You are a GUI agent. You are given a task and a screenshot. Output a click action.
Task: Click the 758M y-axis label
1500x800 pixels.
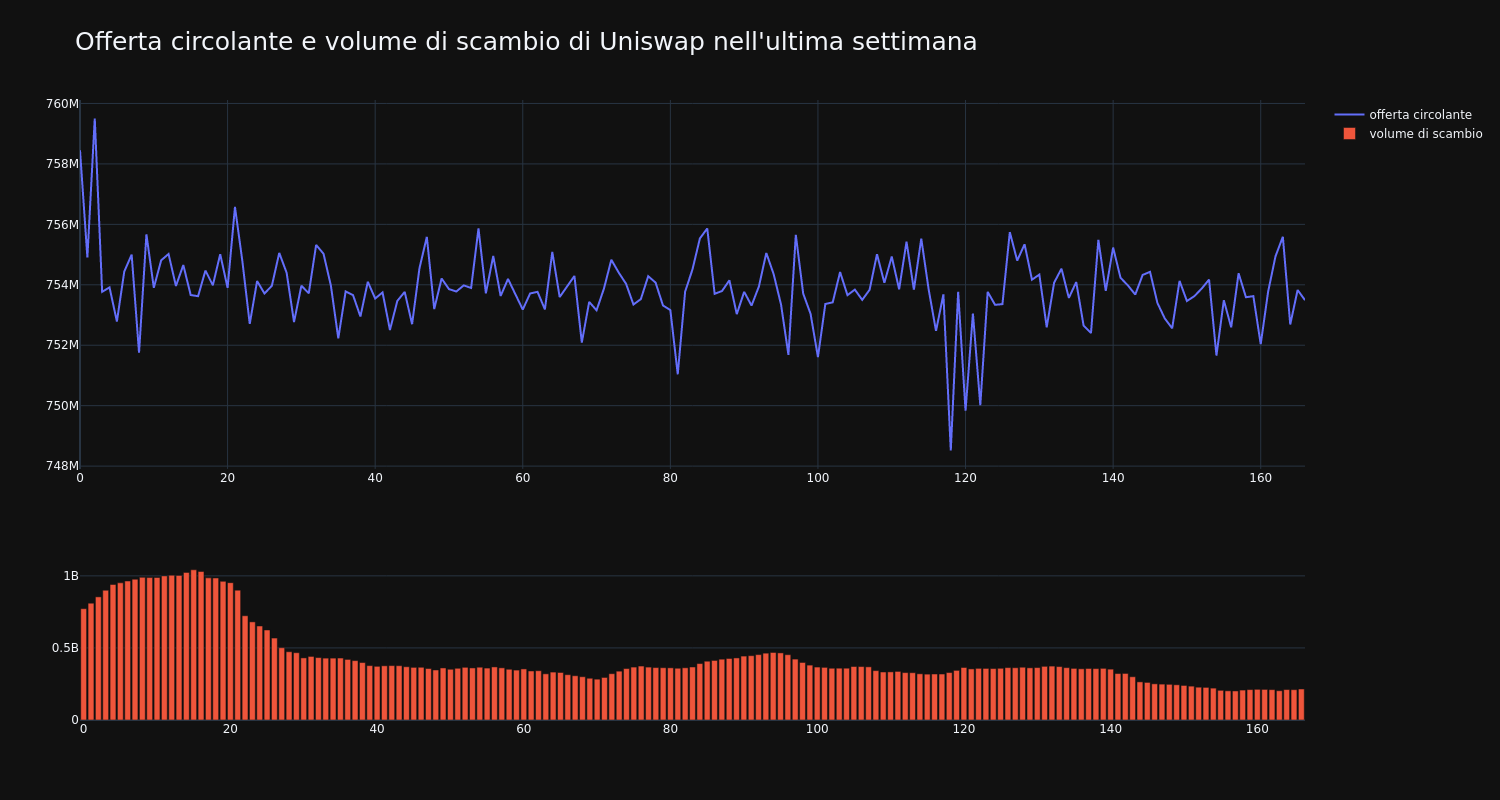[62, 164]
